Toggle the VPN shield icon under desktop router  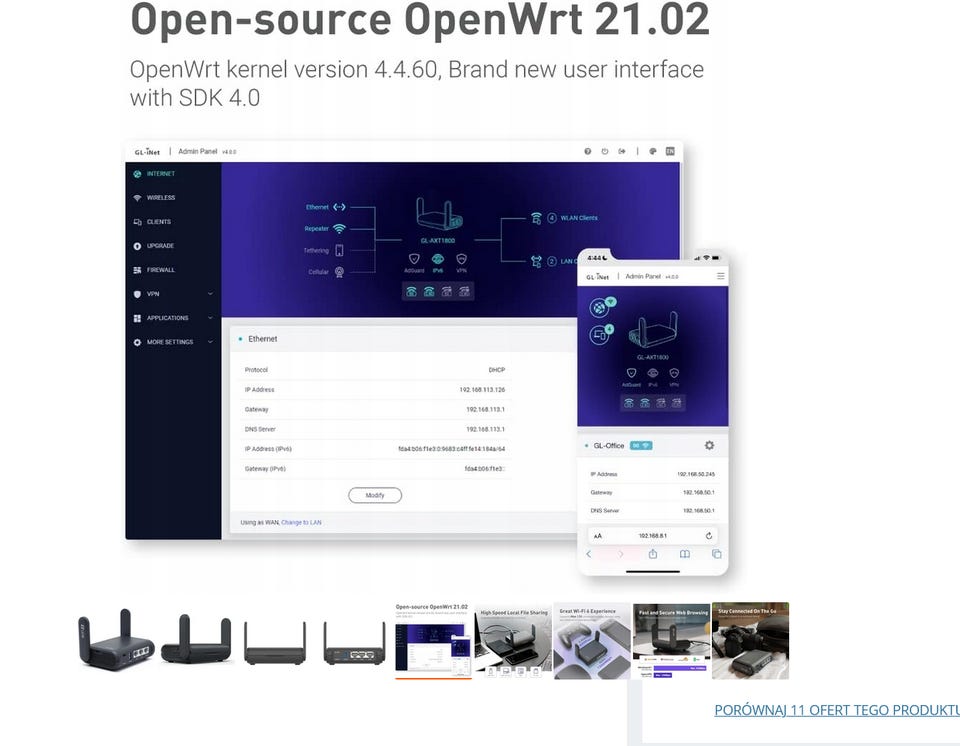click(461, 259)
